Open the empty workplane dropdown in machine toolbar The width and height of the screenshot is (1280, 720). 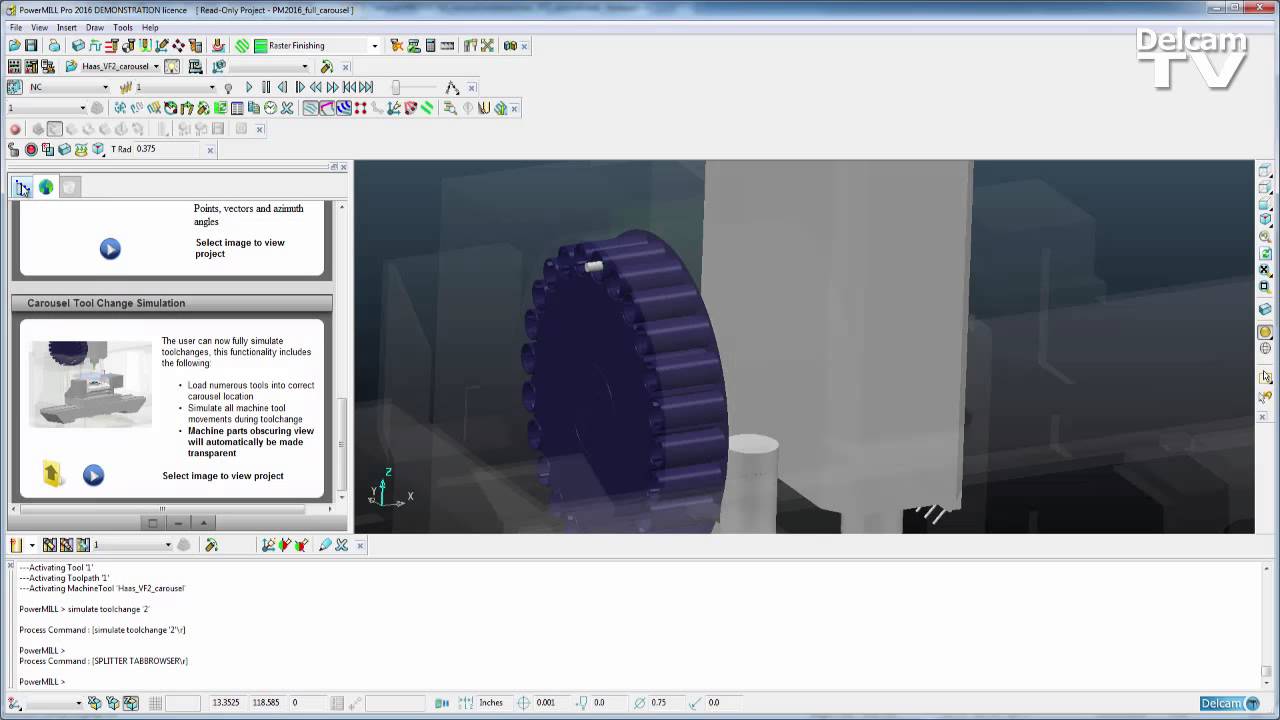click(305, 67)
